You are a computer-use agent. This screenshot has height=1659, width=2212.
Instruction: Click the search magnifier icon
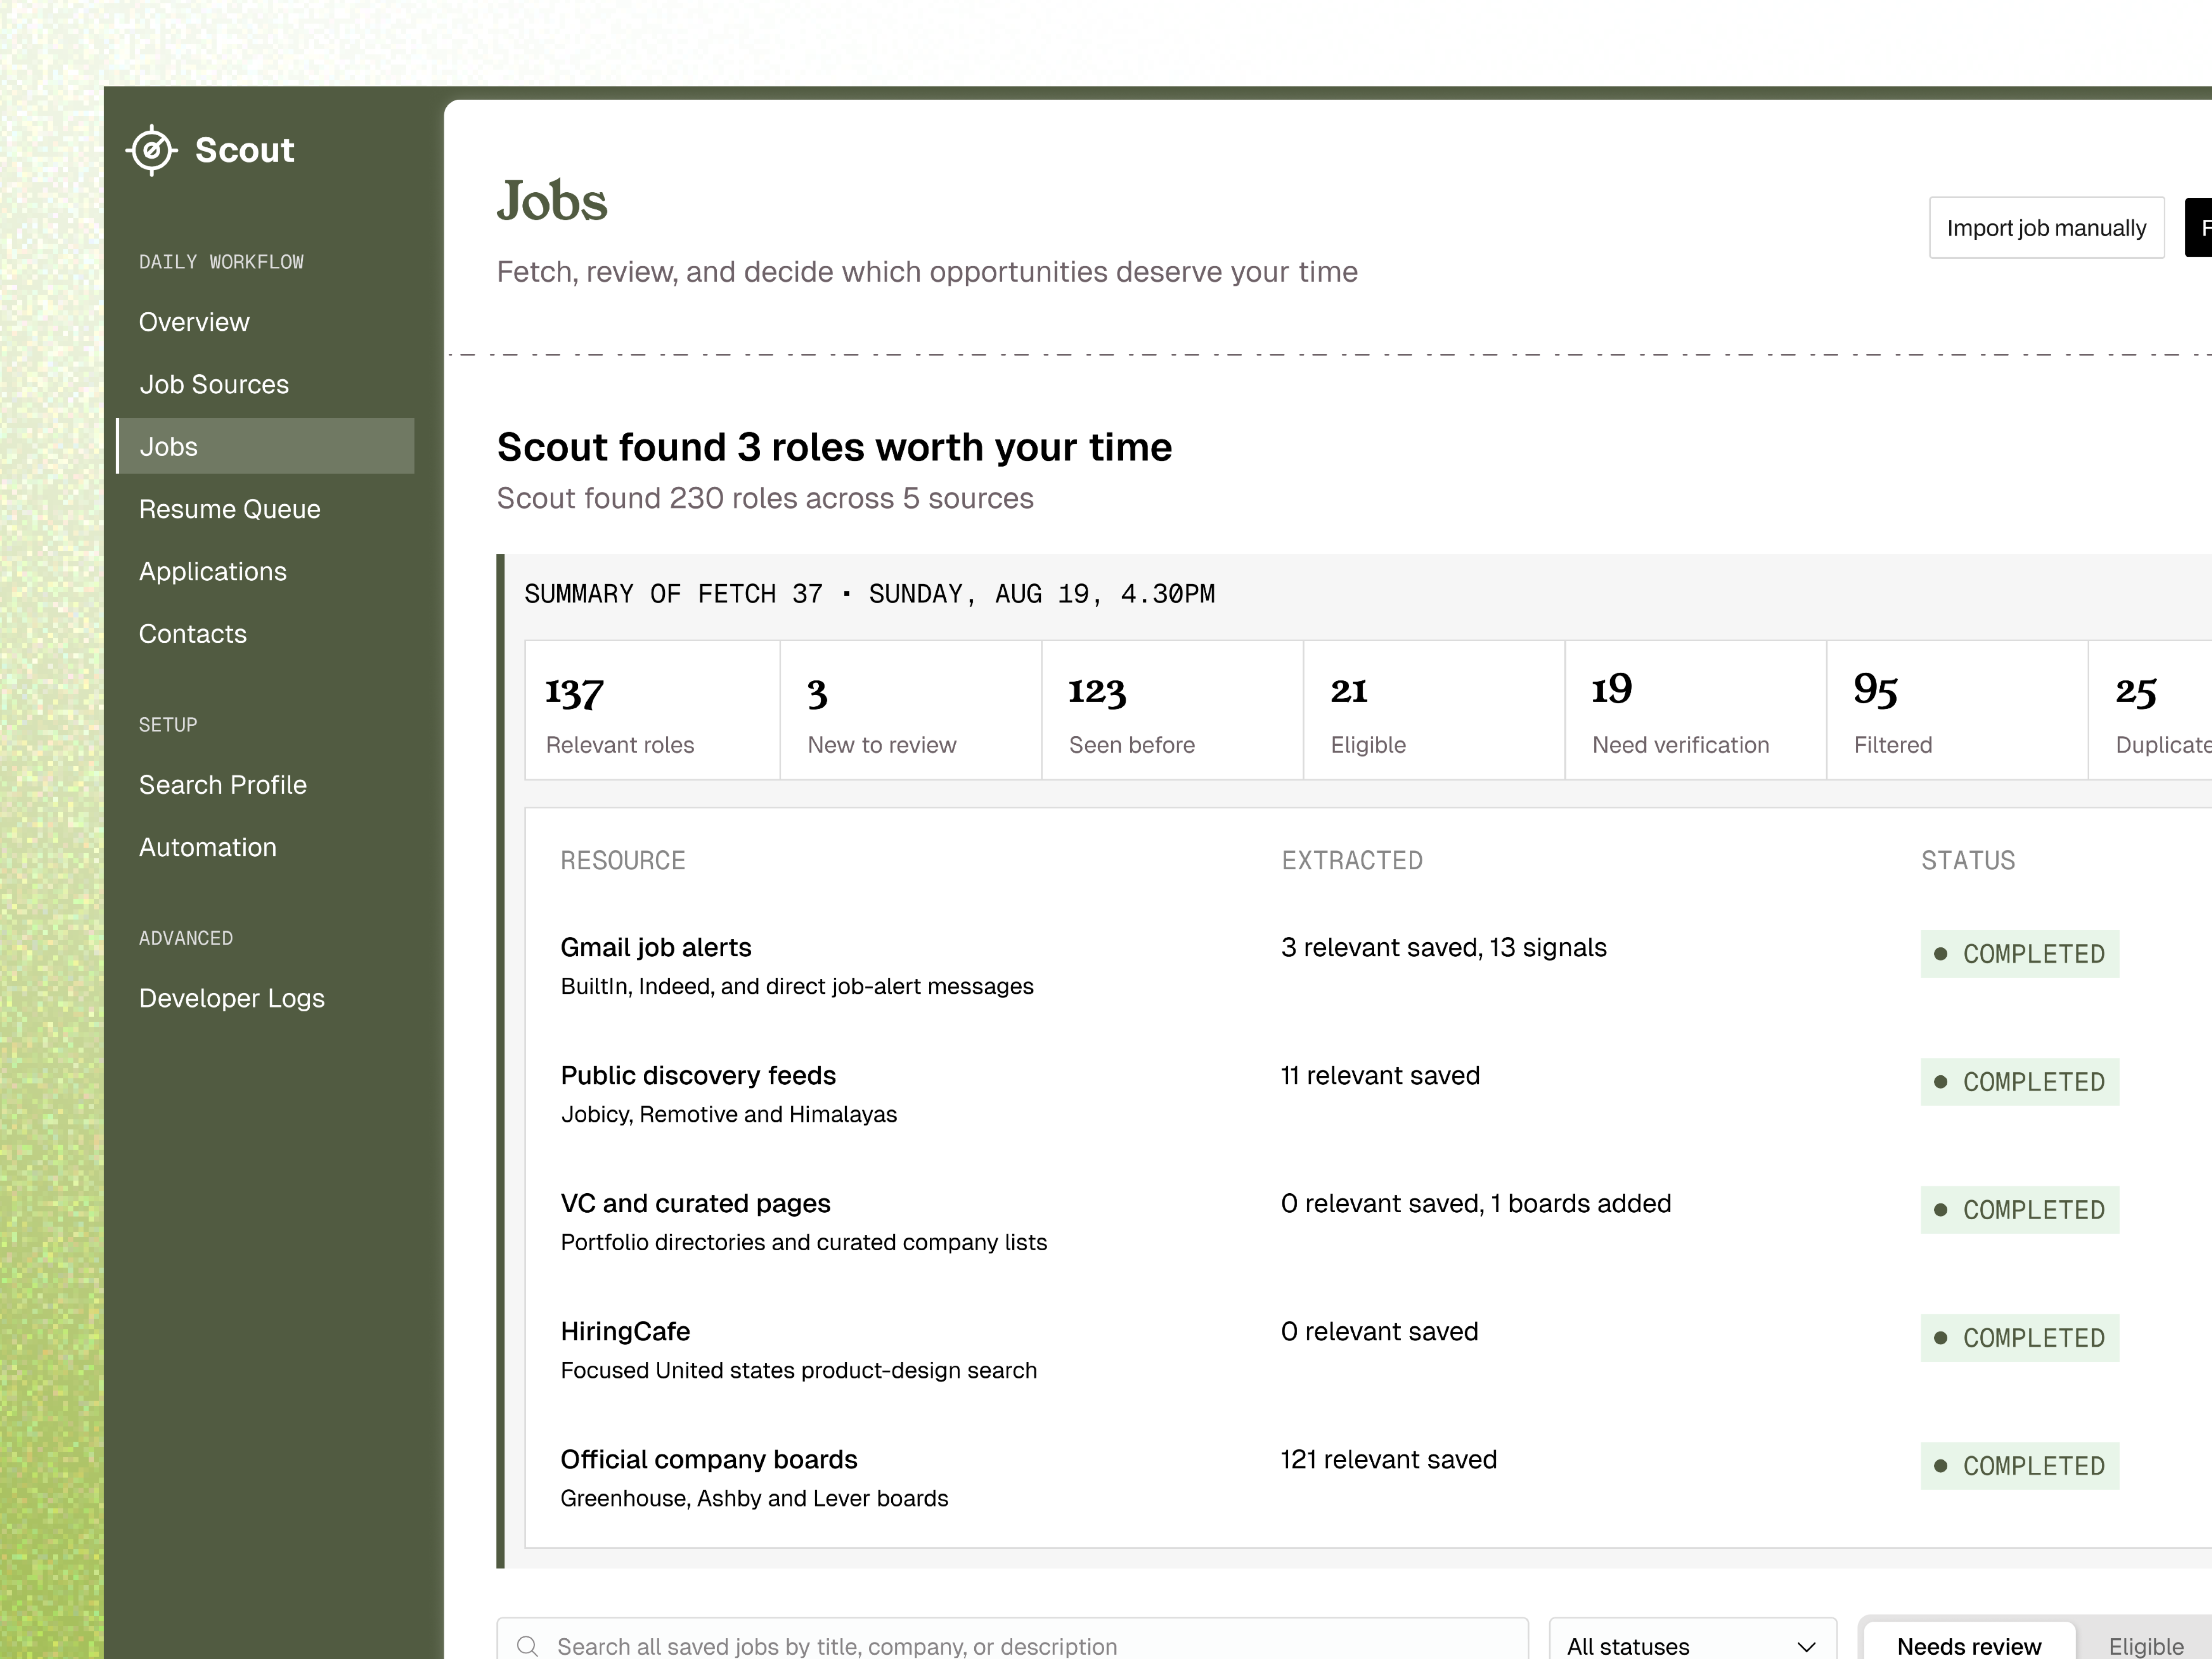[528, 1646]
